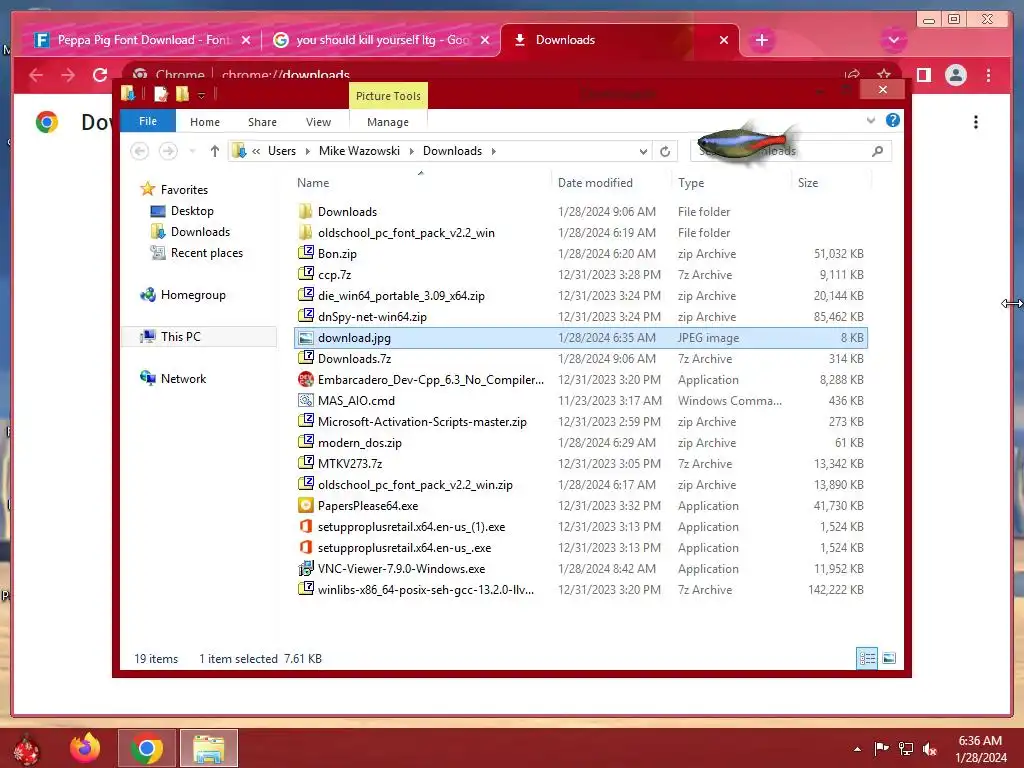Bookmark this page star in Chrome
Image resolution: width=1024 pixels, height=768 pixels.
point(884,75)
